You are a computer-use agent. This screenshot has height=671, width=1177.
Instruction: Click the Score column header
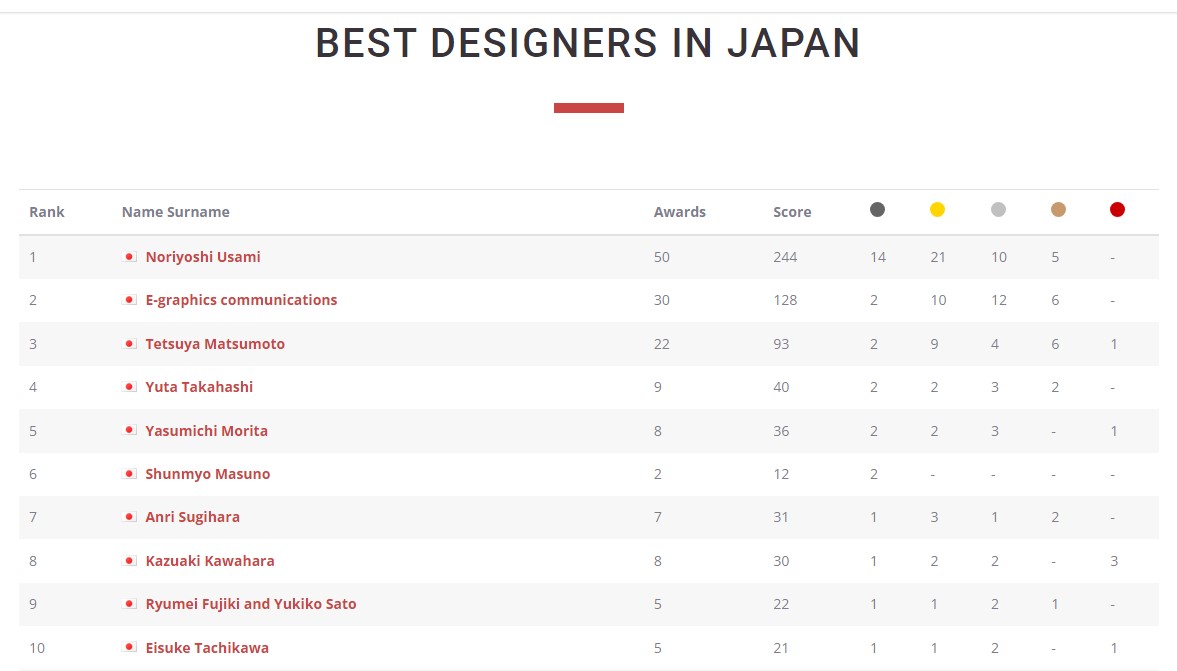(792, 212)
